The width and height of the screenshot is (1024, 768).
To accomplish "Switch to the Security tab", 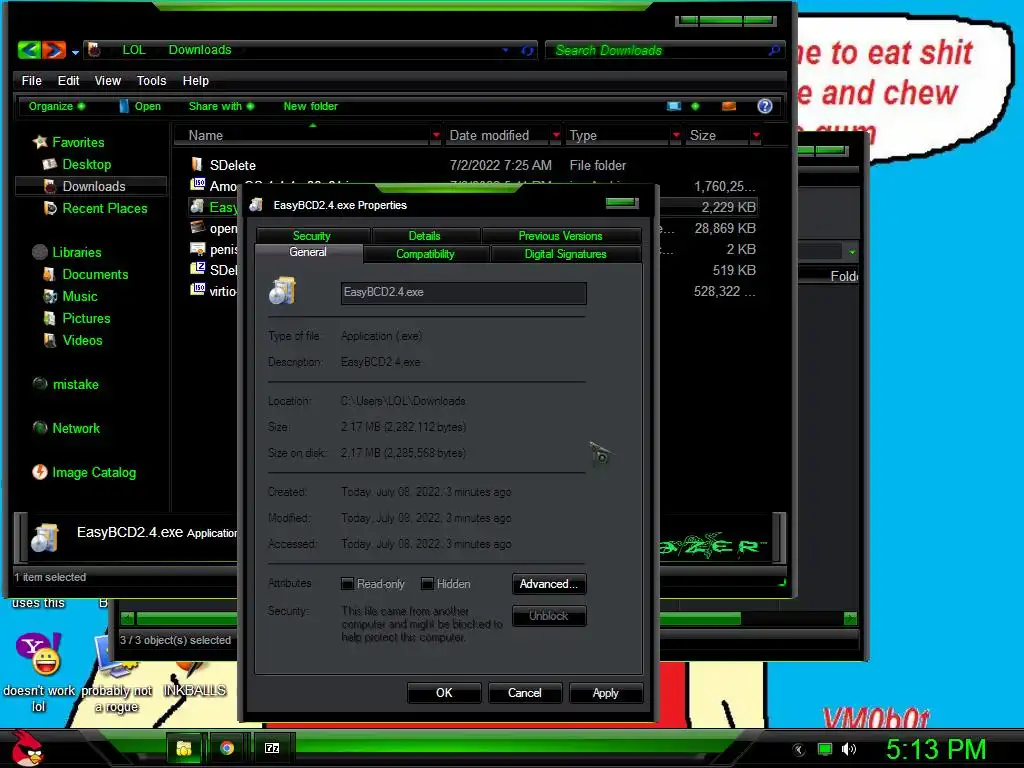I will click(x=312, y=235).
